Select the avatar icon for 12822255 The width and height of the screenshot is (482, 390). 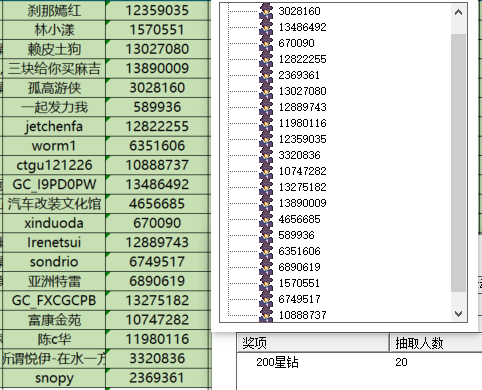(266, 59)
